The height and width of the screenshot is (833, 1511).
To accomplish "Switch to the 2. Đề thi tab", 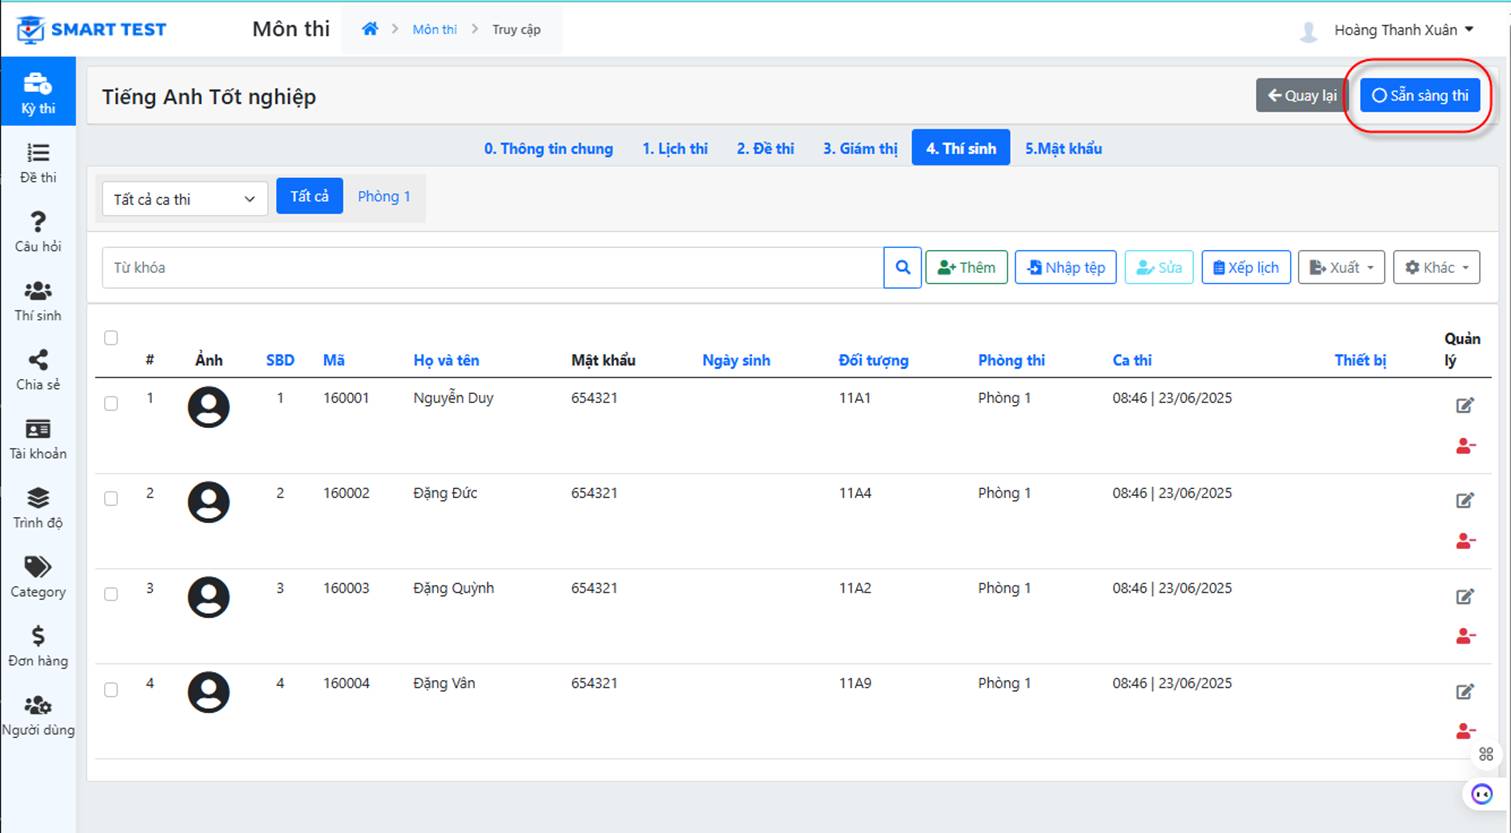I will [x=765, y=149].
